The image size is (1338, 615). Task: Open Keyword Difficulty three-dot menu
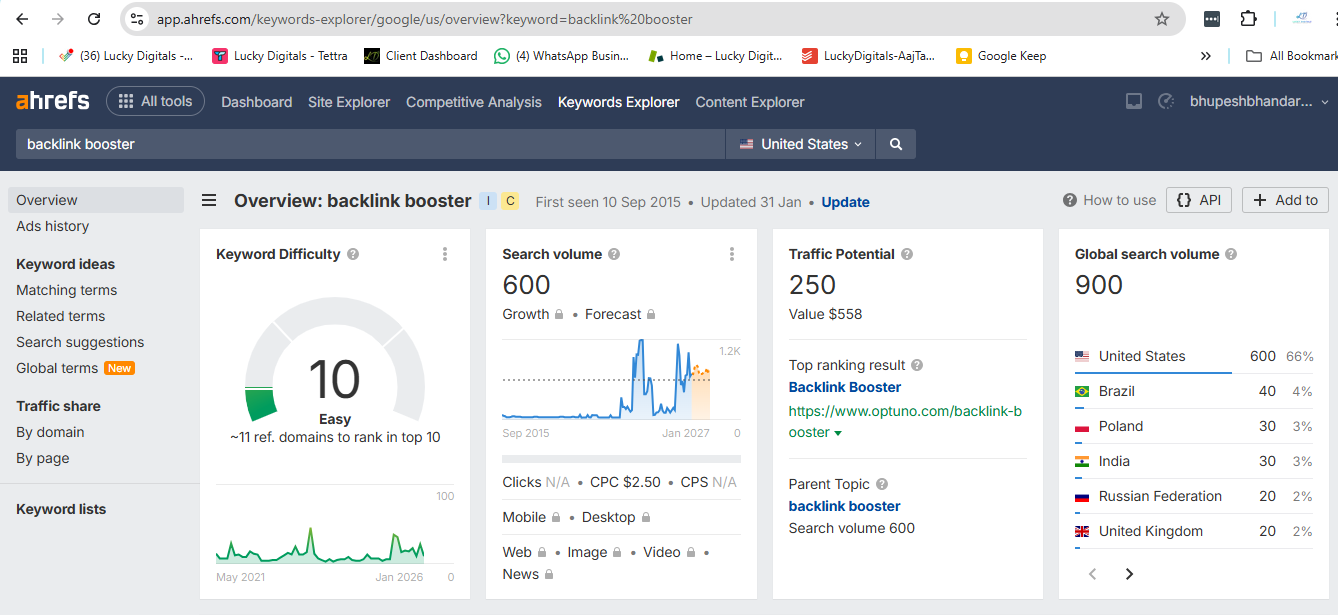[x=445, y=254]
